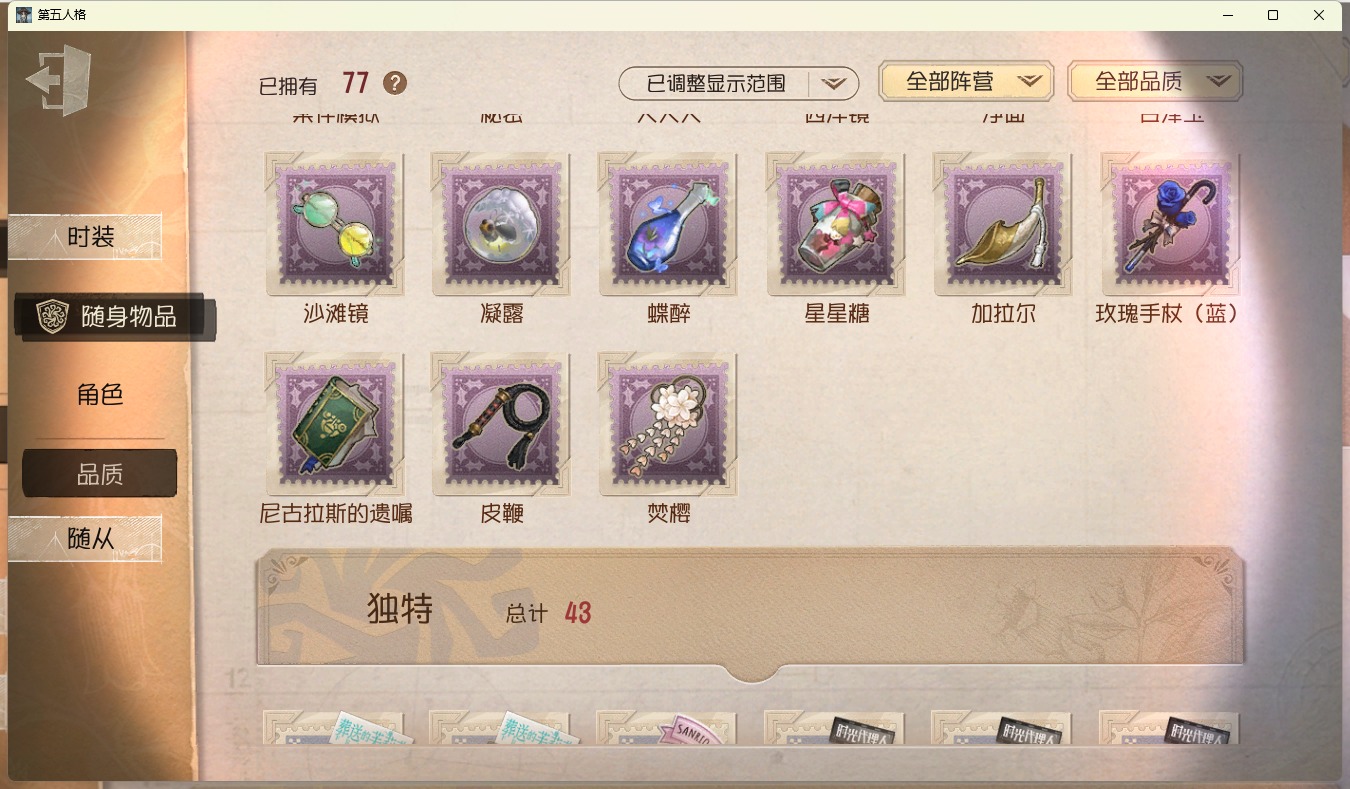Open the 全部阵营 faction filter

(966, 81)
